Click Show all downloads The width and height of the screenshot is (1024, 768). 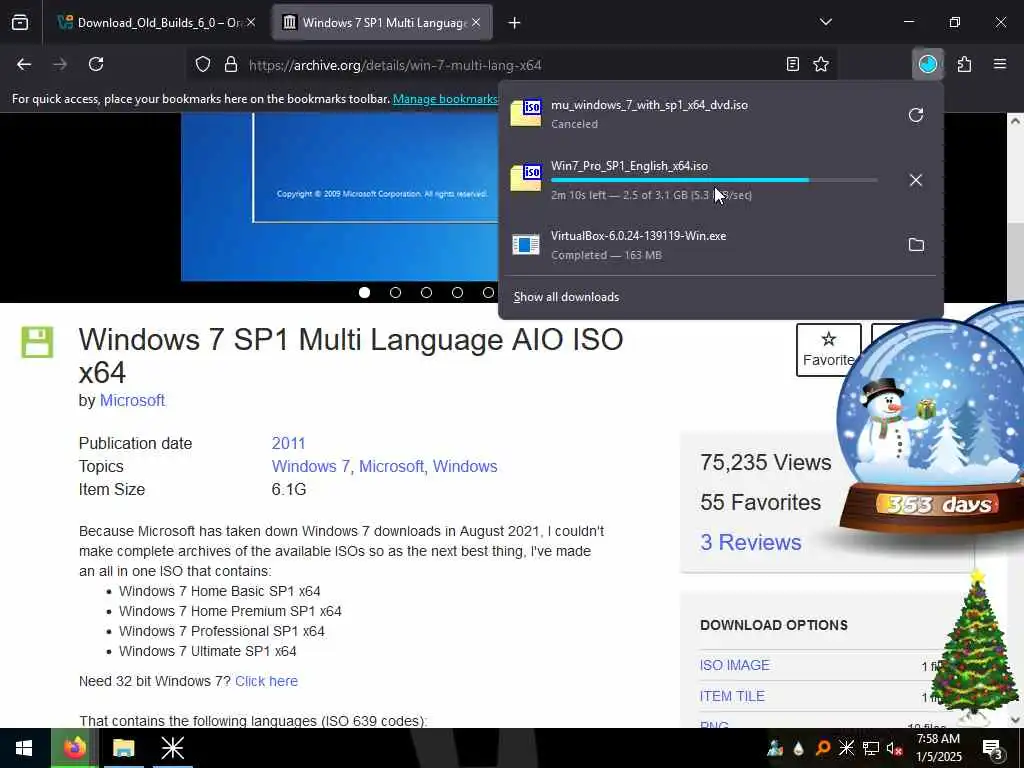pyautogui.click(x=566, y=297)
